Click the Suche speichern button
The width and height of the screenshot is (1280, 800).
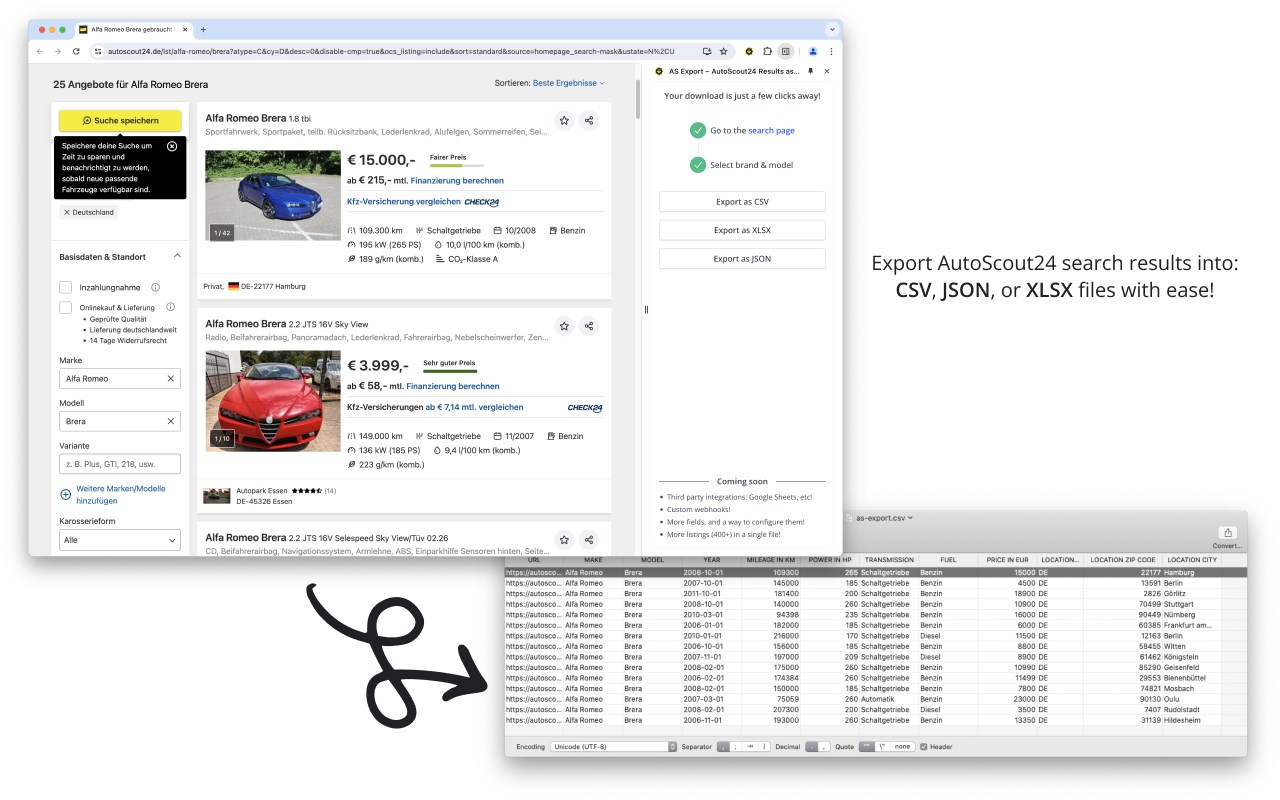(x=120, y=121)
